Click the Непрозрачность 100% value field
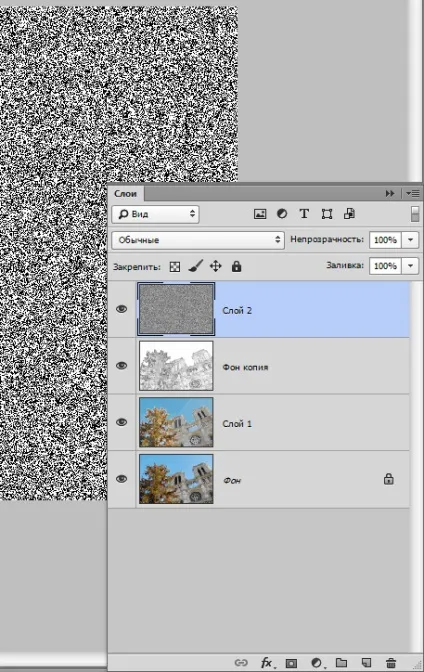The height and width of the screenshot is (672, 424). pos(385,240)
